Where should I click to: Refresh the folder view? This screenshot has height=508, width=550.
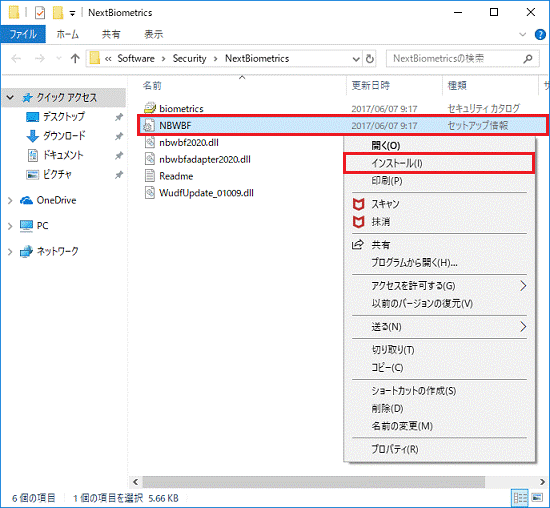[370, 59]
